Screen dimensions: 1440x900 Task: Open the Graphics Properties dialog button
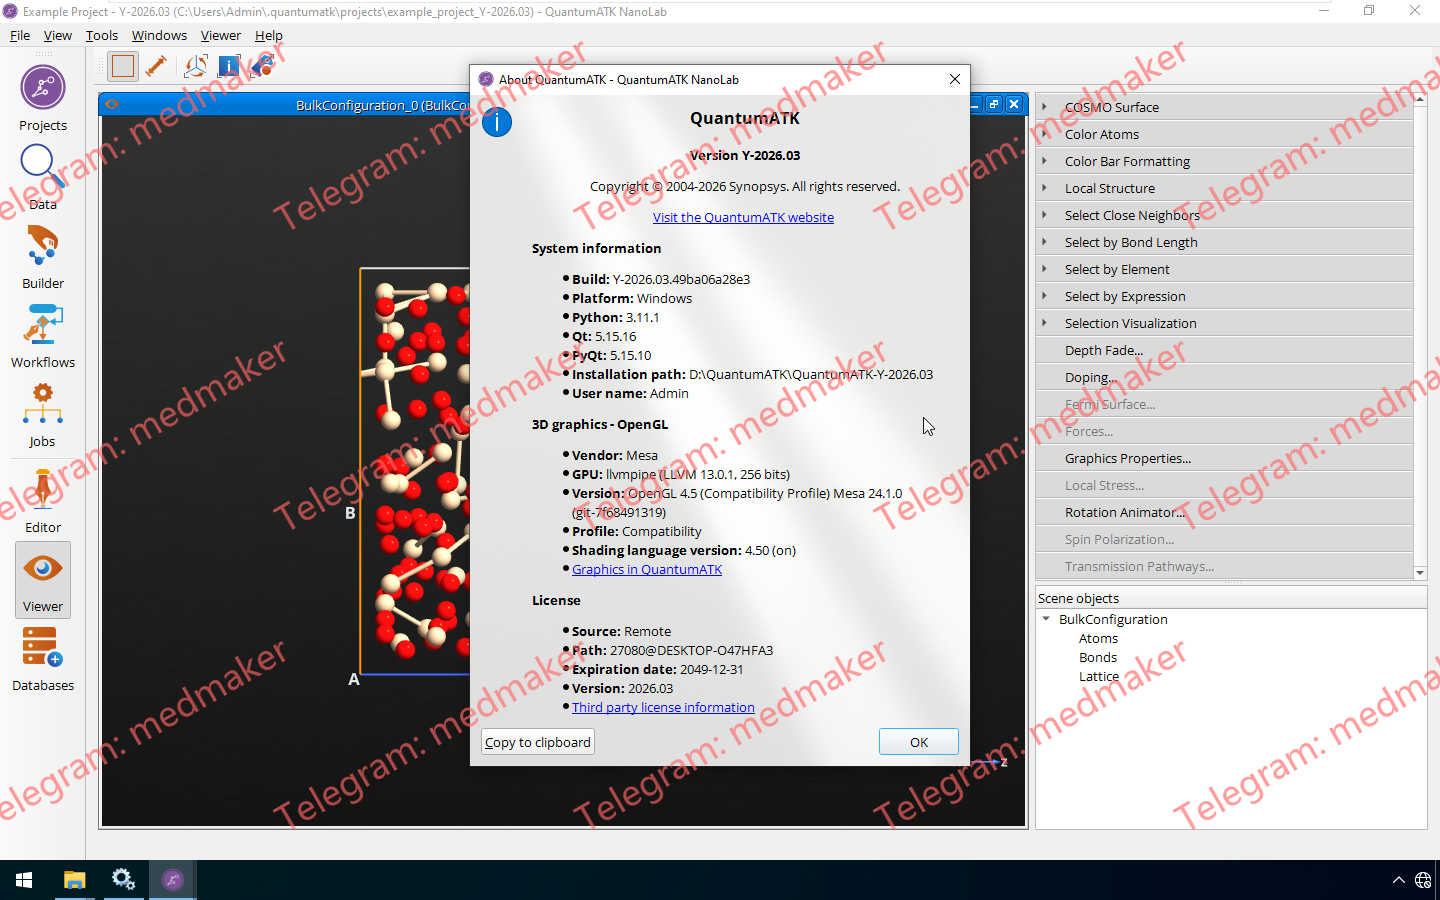[x=1224, y=458]
